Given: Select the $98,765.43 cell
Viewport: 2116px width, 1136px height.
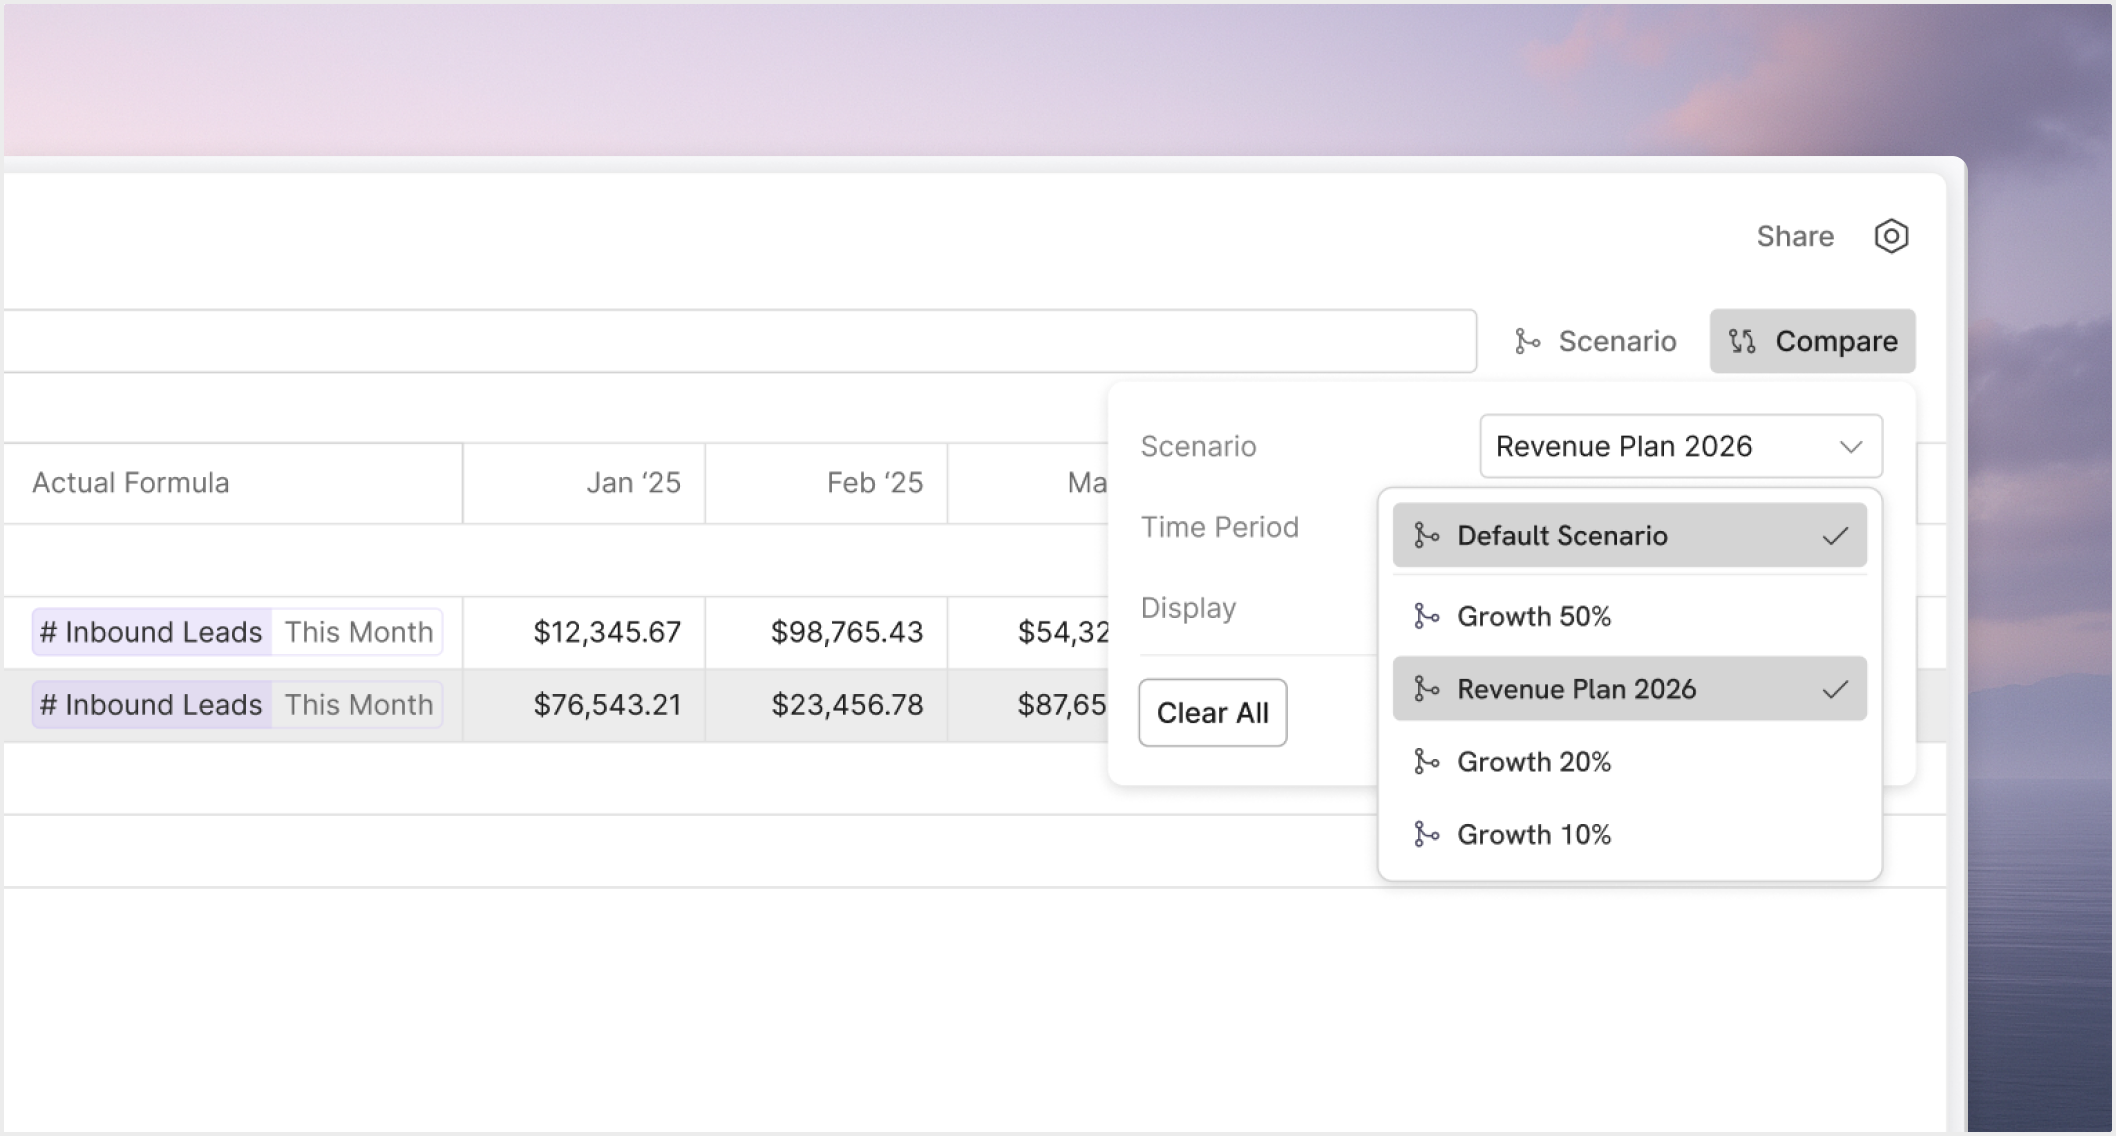Looking at the screenshot, I should (x=827, y=632).
